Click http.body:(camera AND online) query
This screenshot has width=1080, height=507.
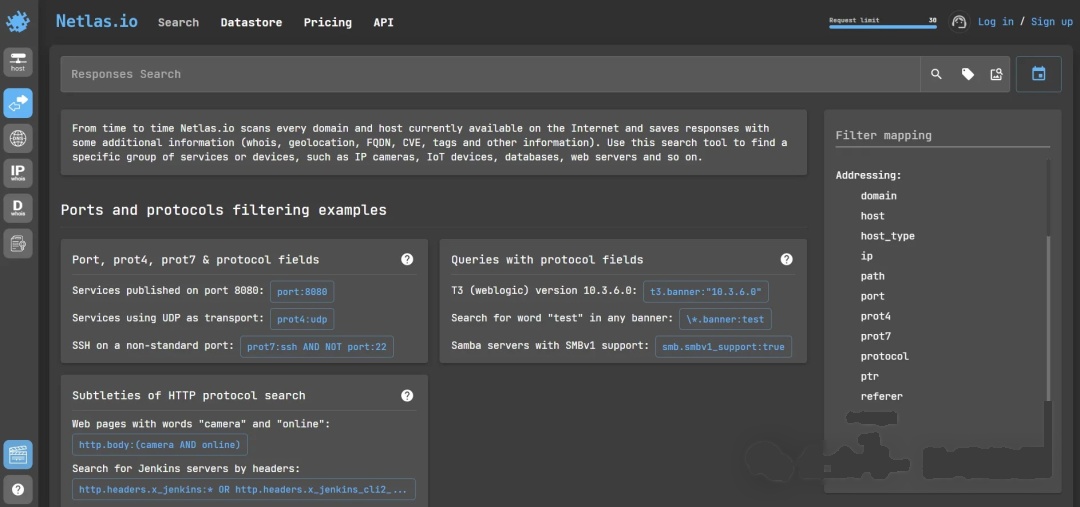point(160,444)
